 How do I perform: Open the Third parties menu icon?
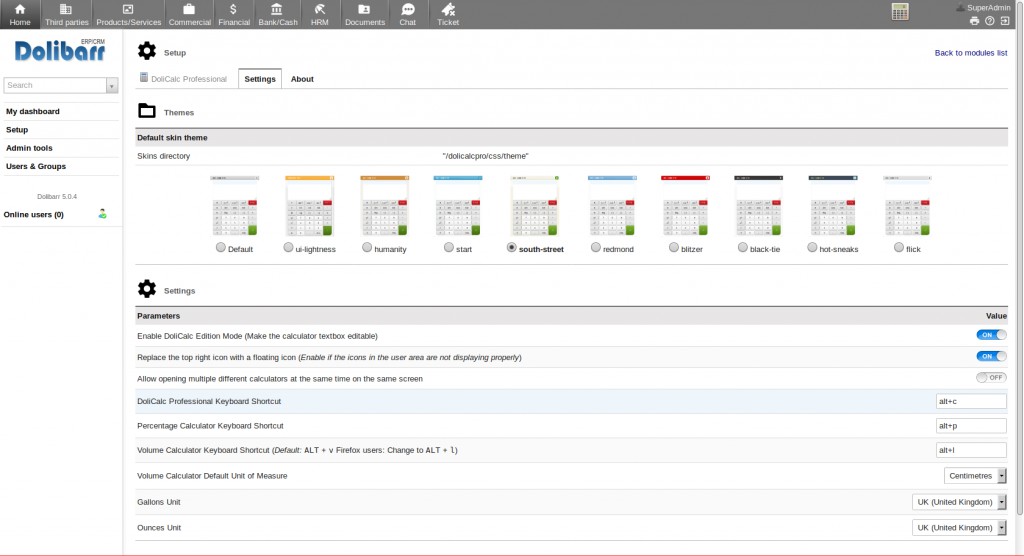click(66, 10)
